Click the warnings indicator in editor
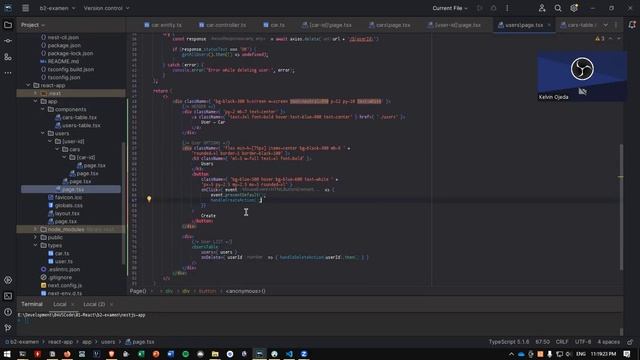The width and height of the screenshot is (640, 360). (600, 38)
